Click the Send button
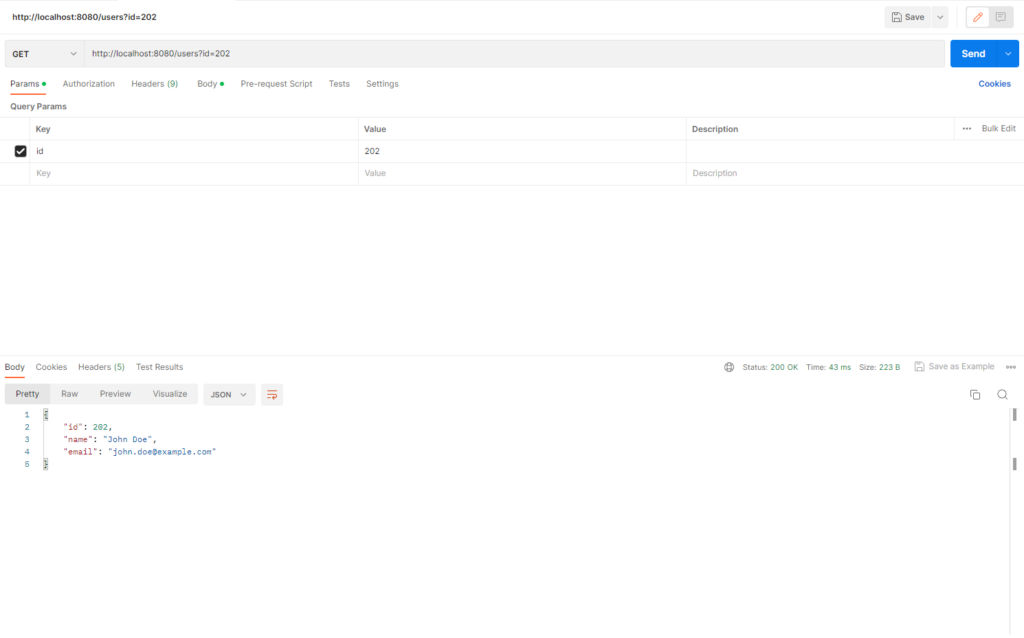Image resolution: width=1024 pixels, height=638 pixels. 973,53
